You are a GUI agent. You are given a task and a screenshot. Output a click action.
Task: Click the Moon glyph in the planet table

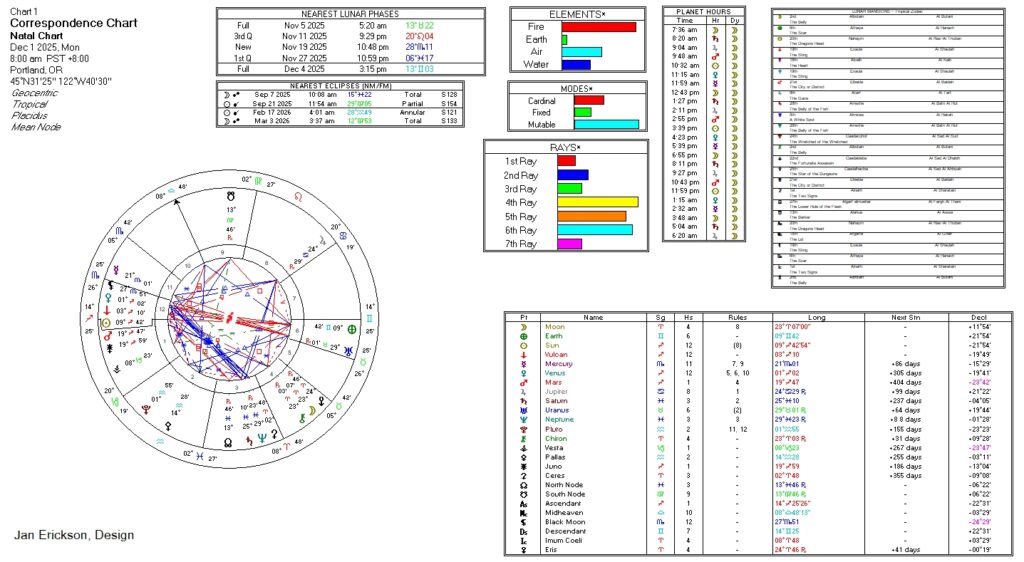click(x=523, y=327)
